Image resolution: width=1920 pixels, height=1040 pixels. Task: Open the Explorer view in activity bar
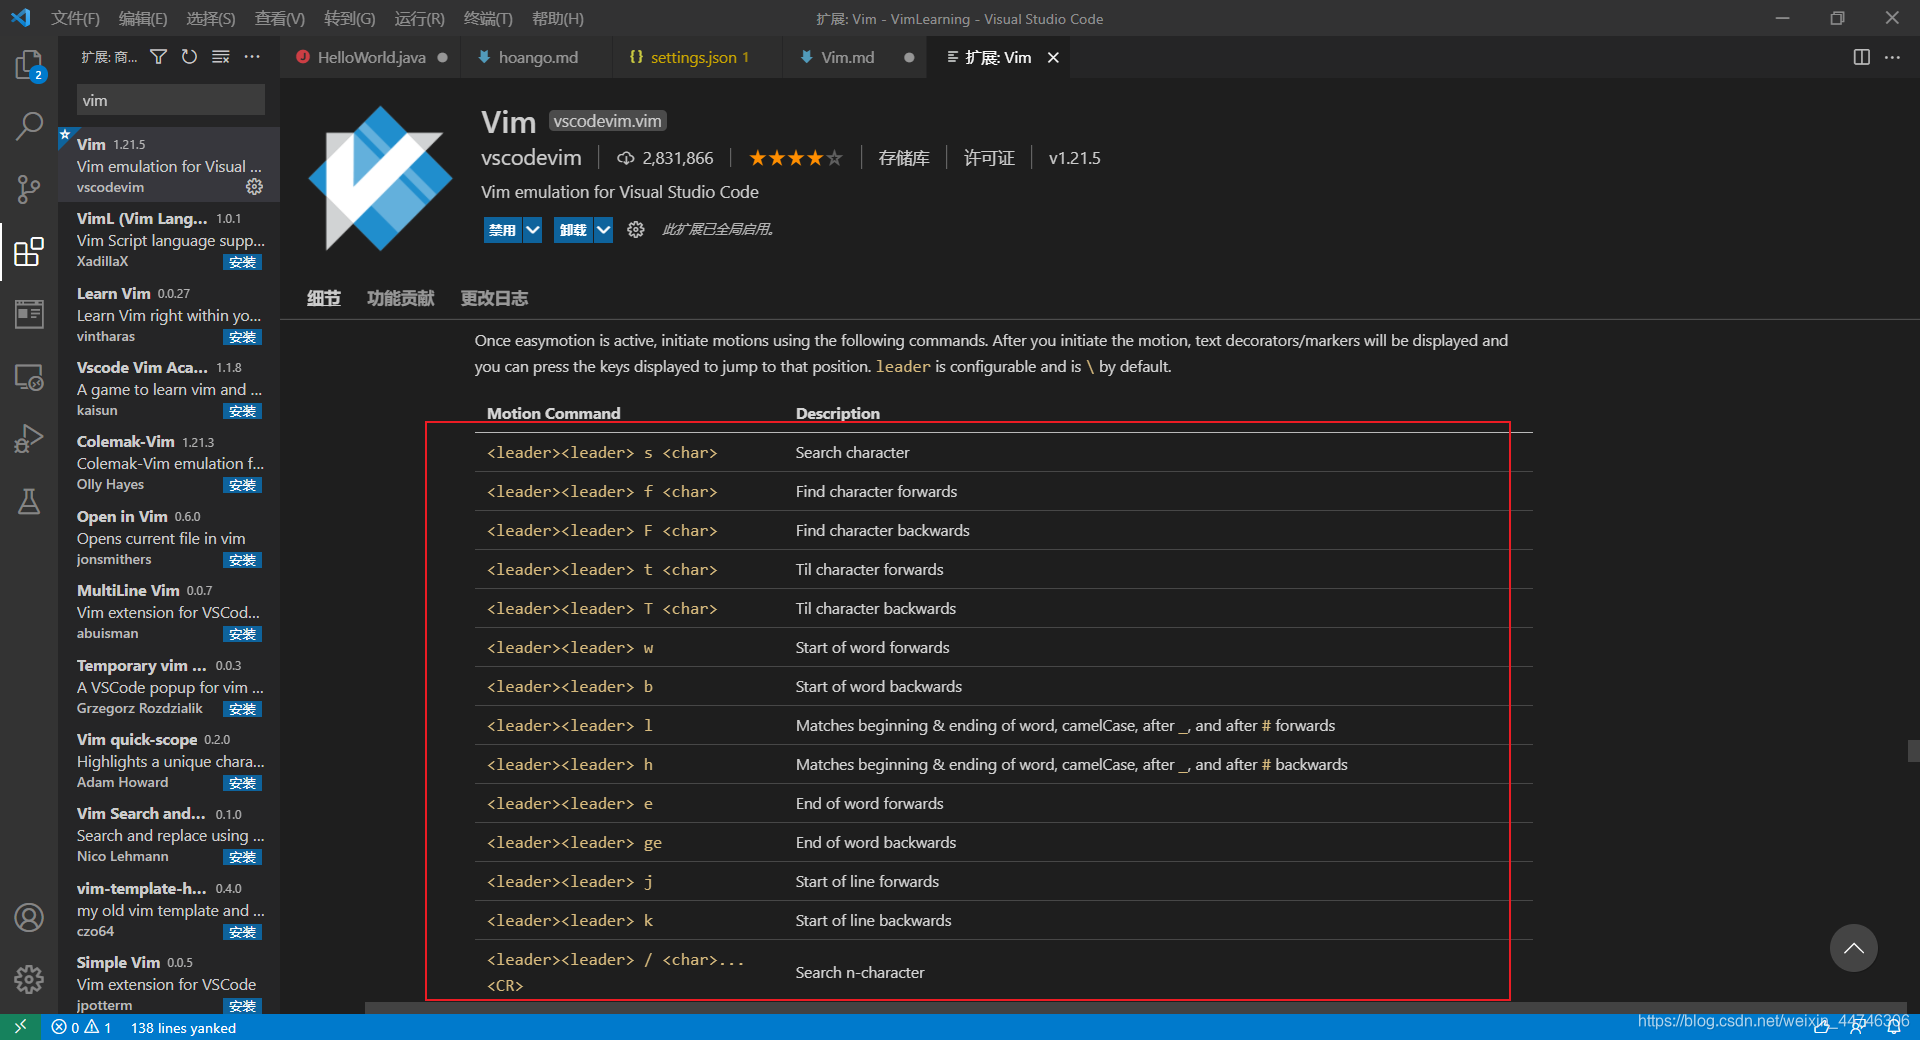(29, 66)
